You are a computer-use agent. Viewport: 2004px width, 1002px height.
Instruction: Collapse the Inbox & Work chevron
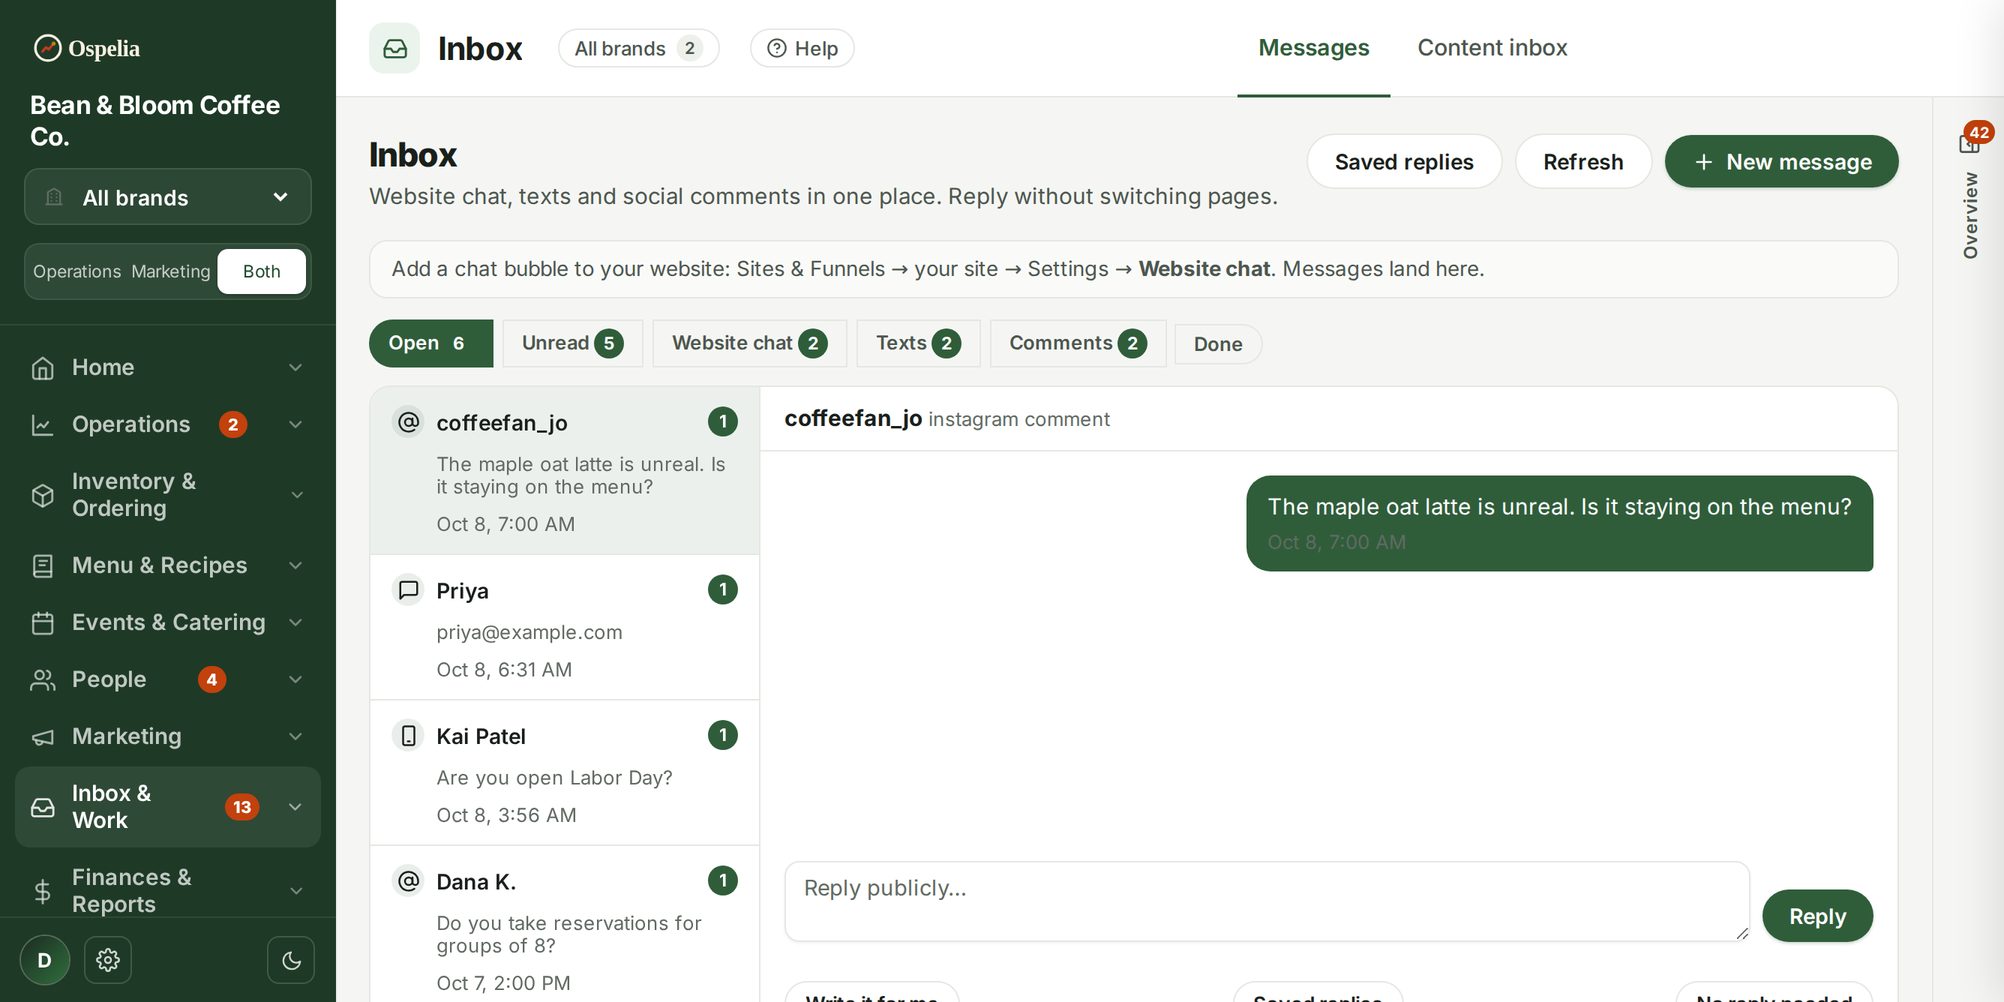296,807
